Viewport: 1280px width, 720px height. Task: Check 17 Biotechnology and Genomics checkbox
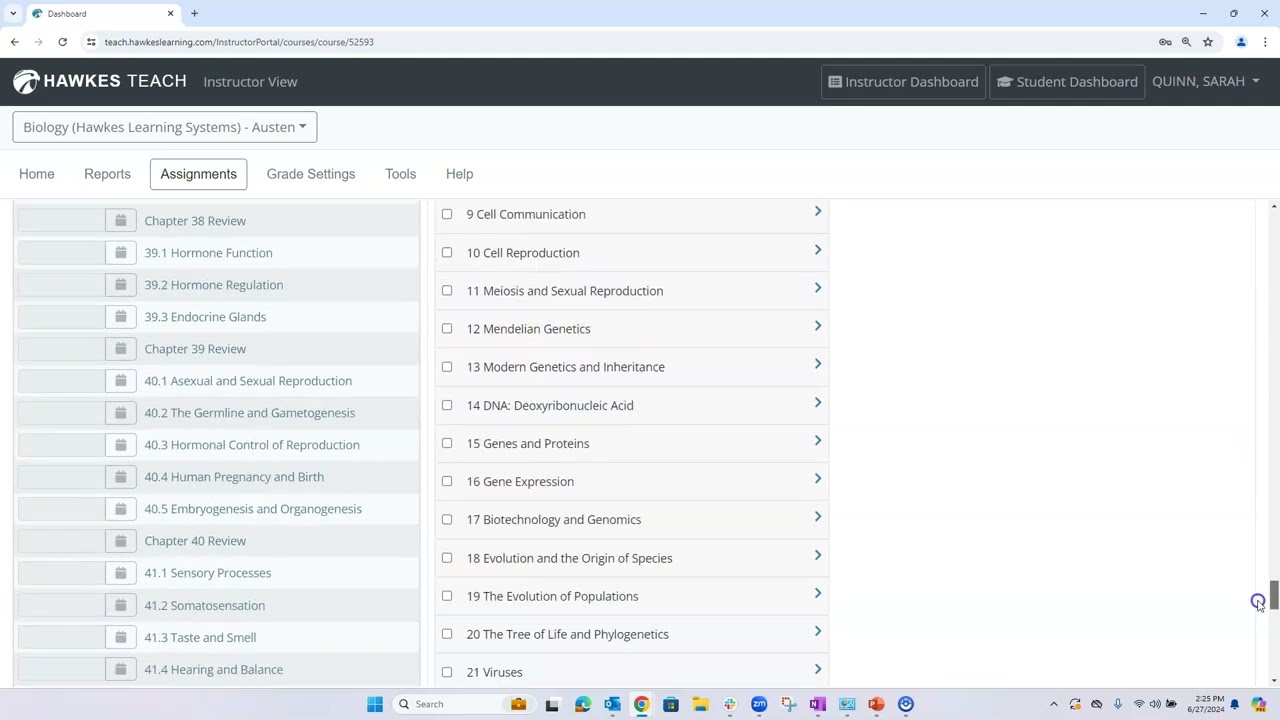tap(447, 519)
